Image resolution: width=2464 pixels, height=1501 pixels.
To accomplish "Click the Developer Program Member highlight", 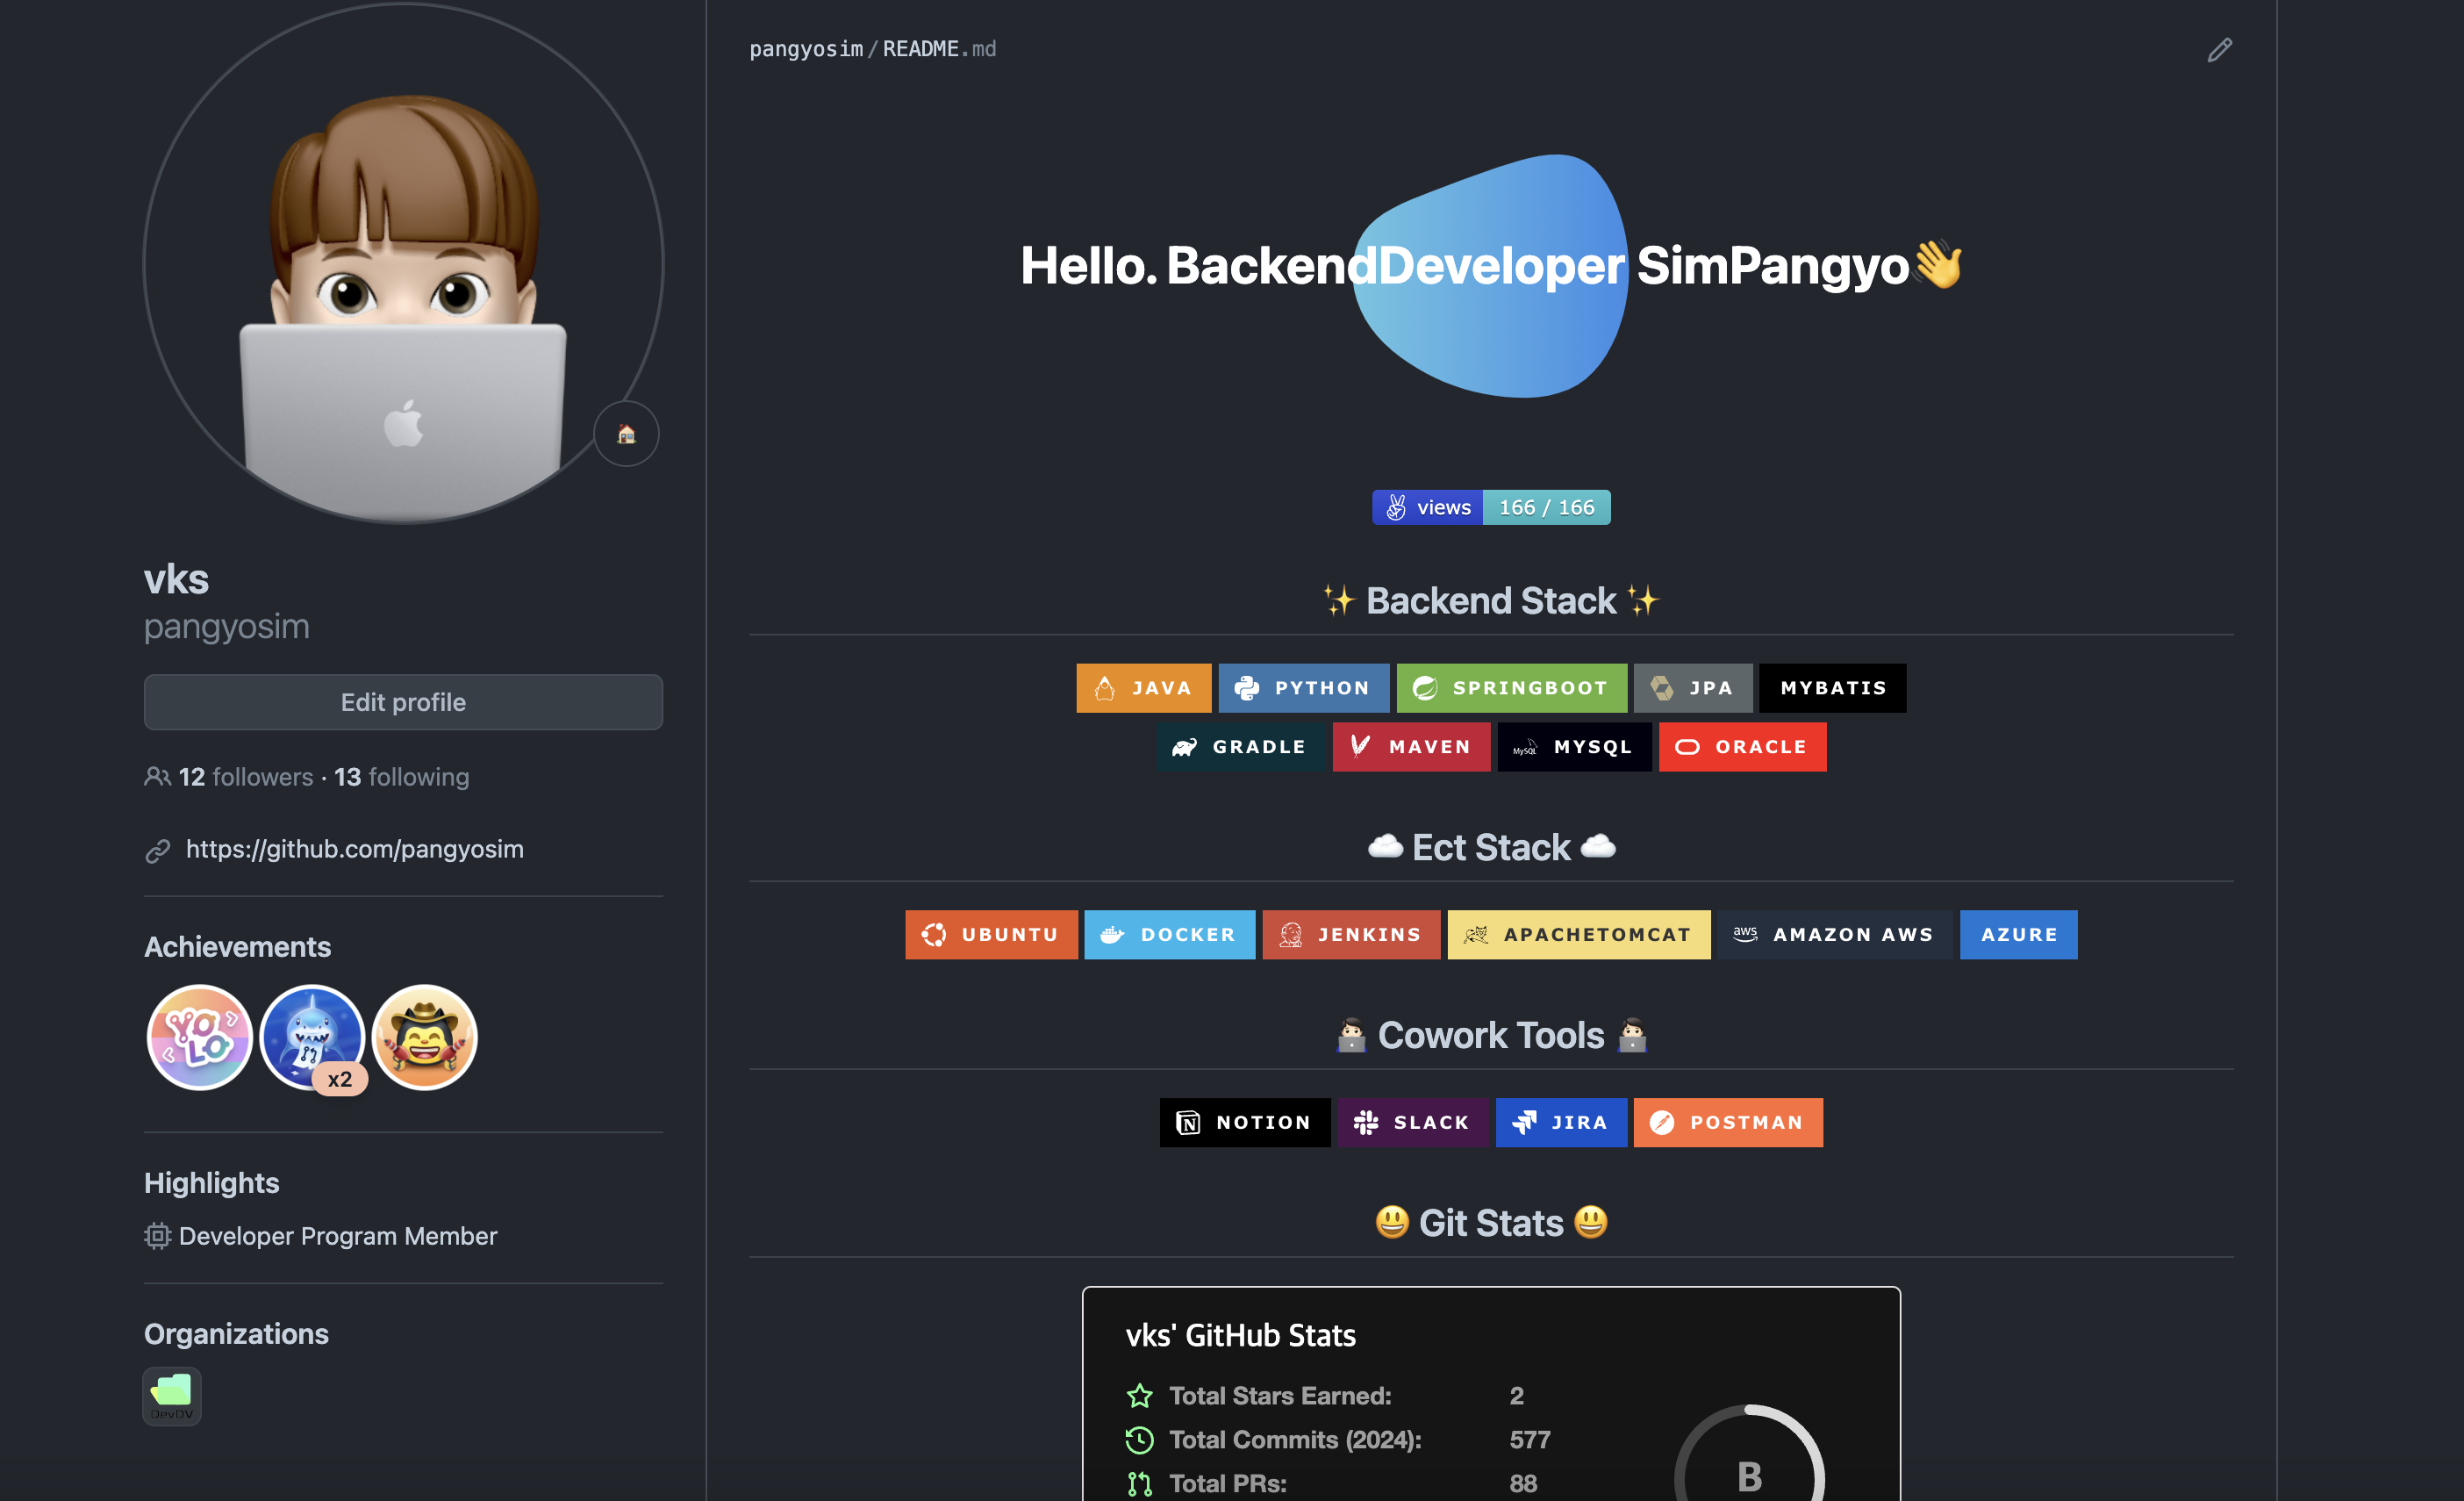I will [x=337, y=1236].
